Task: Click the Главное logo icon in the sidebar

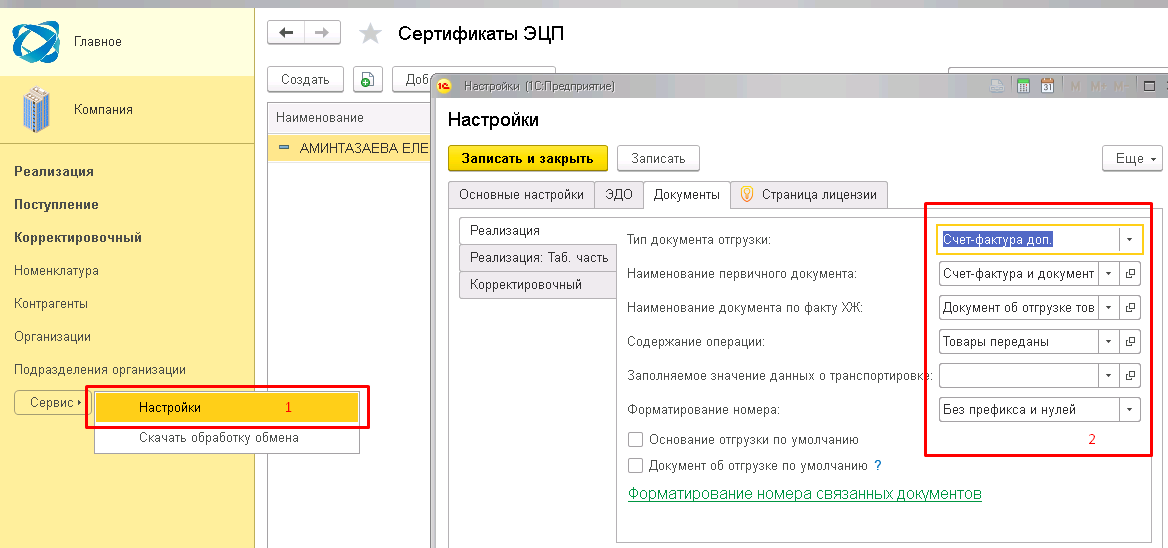Action: tap(36, 42)
